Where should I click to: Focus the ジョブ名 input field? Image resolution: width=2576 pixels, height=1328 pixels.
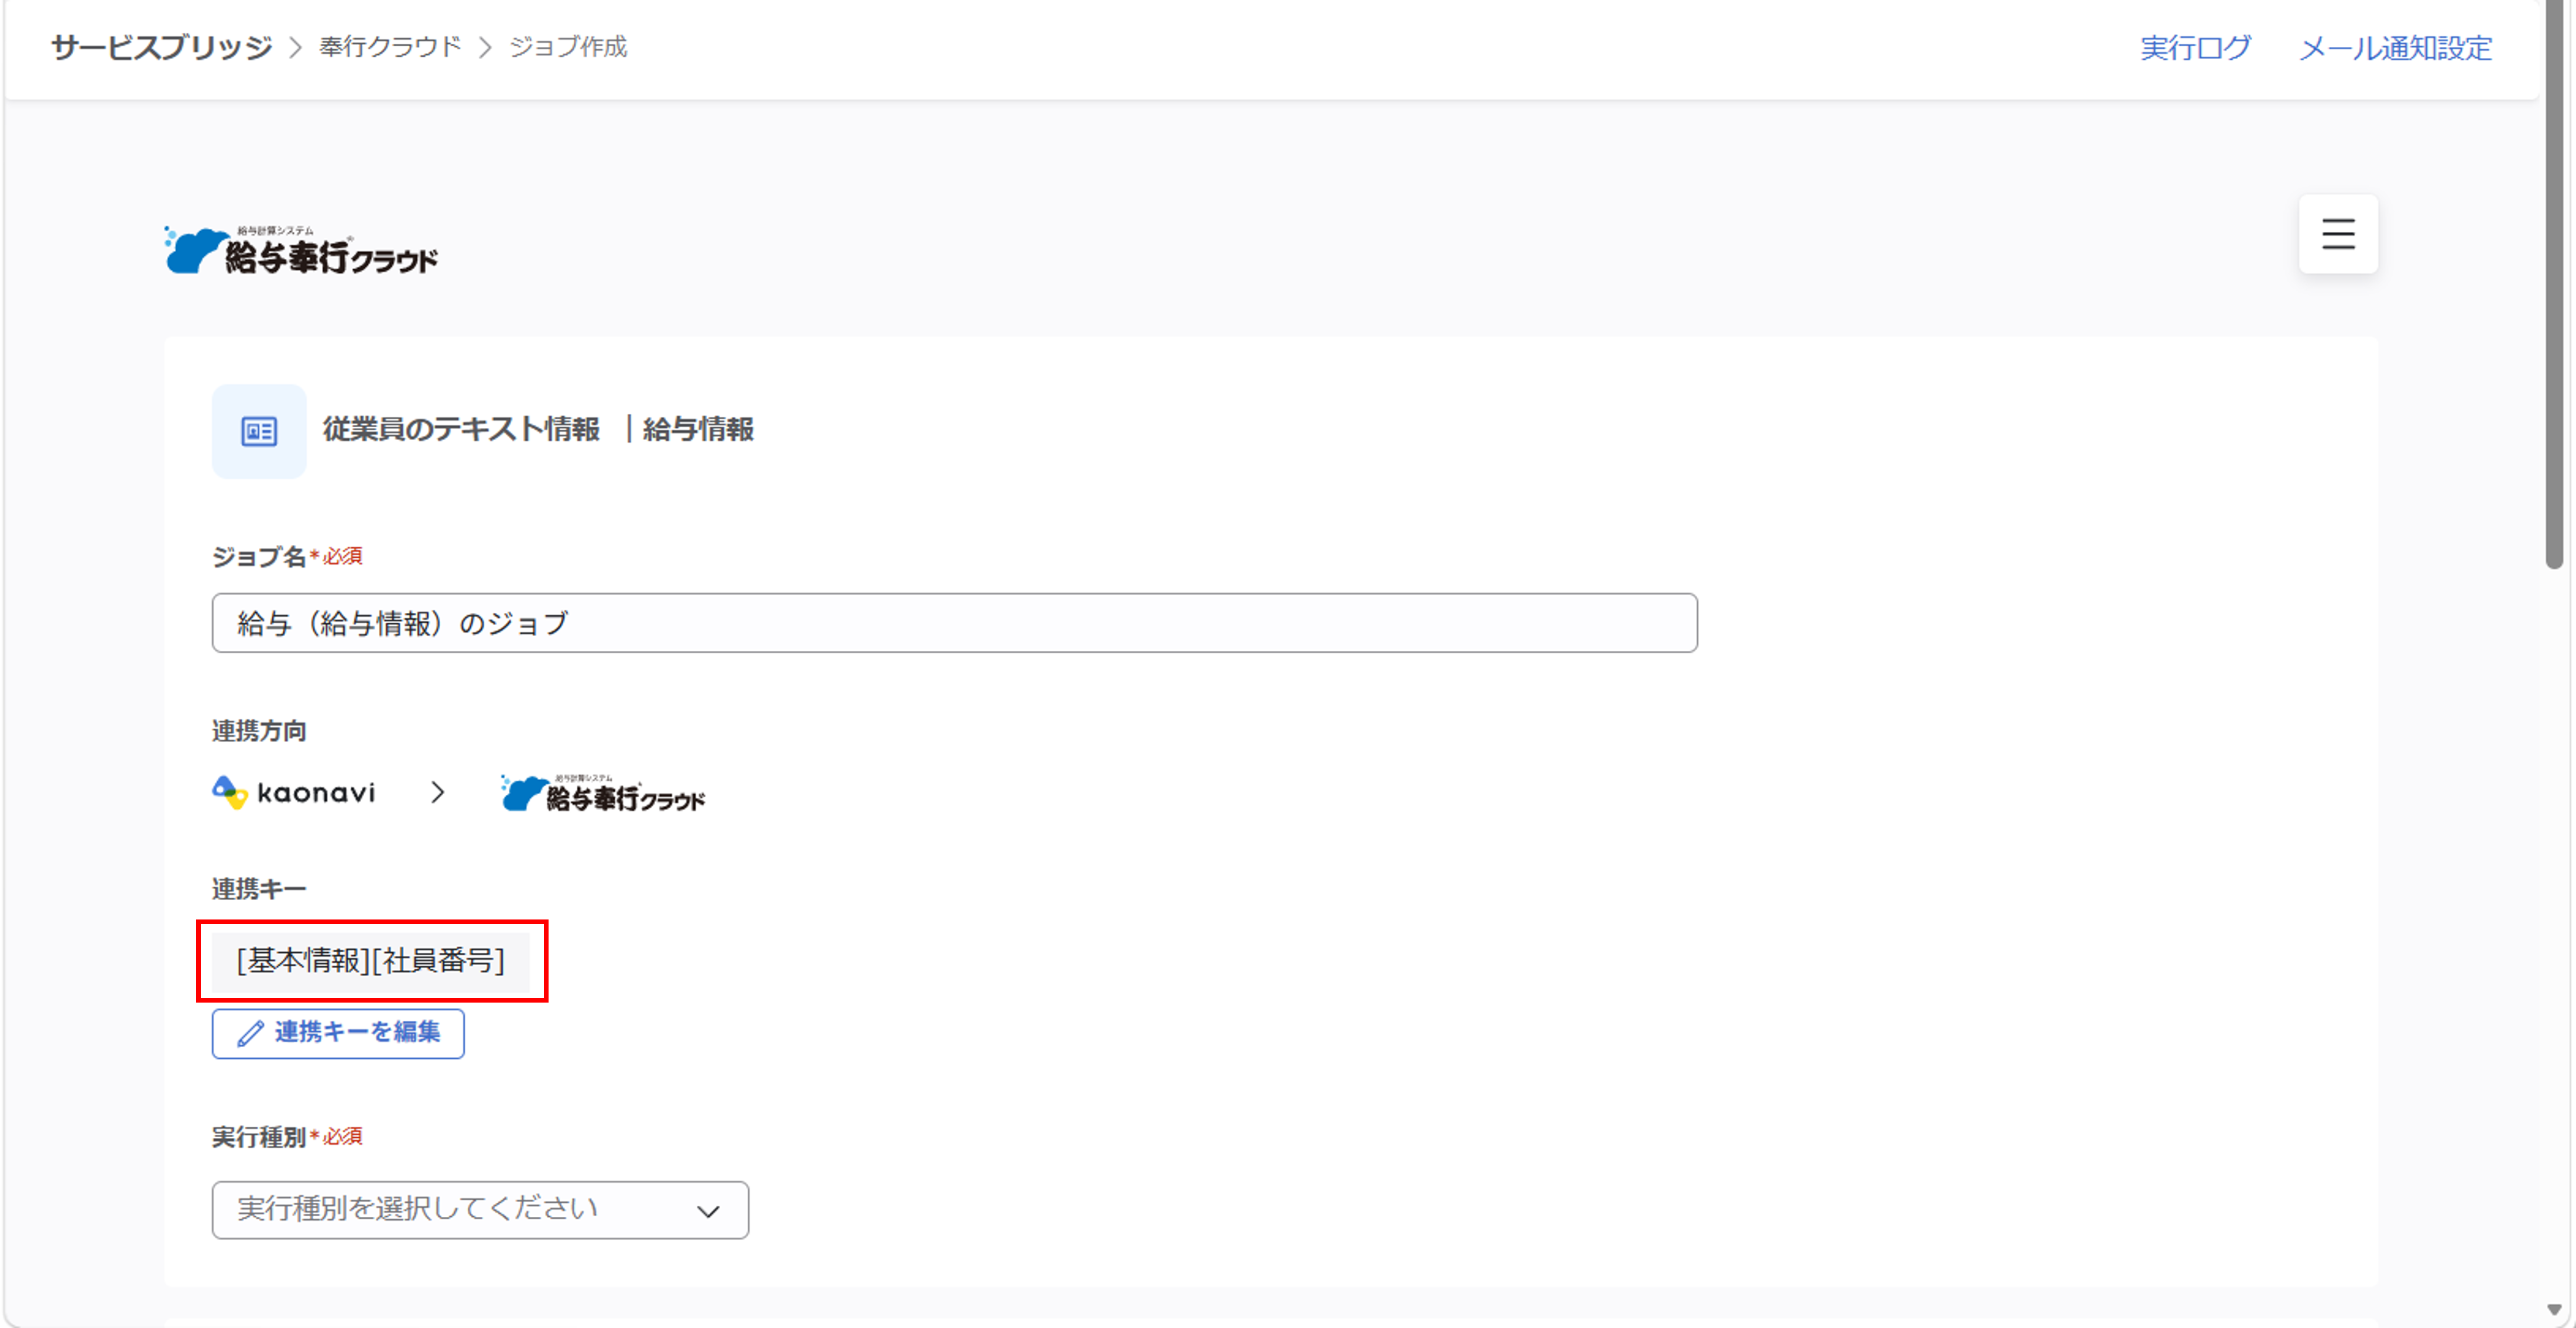[954, 623]
